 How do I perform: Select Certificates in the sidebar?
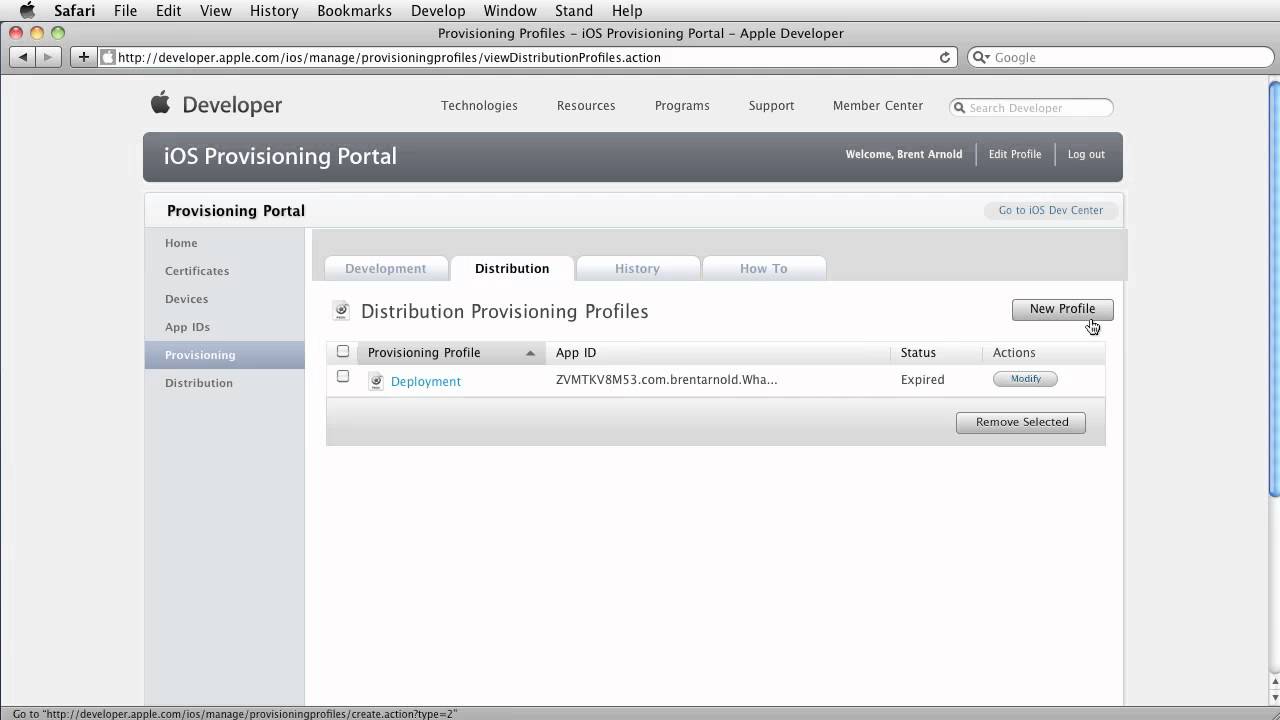click(224, 271)
